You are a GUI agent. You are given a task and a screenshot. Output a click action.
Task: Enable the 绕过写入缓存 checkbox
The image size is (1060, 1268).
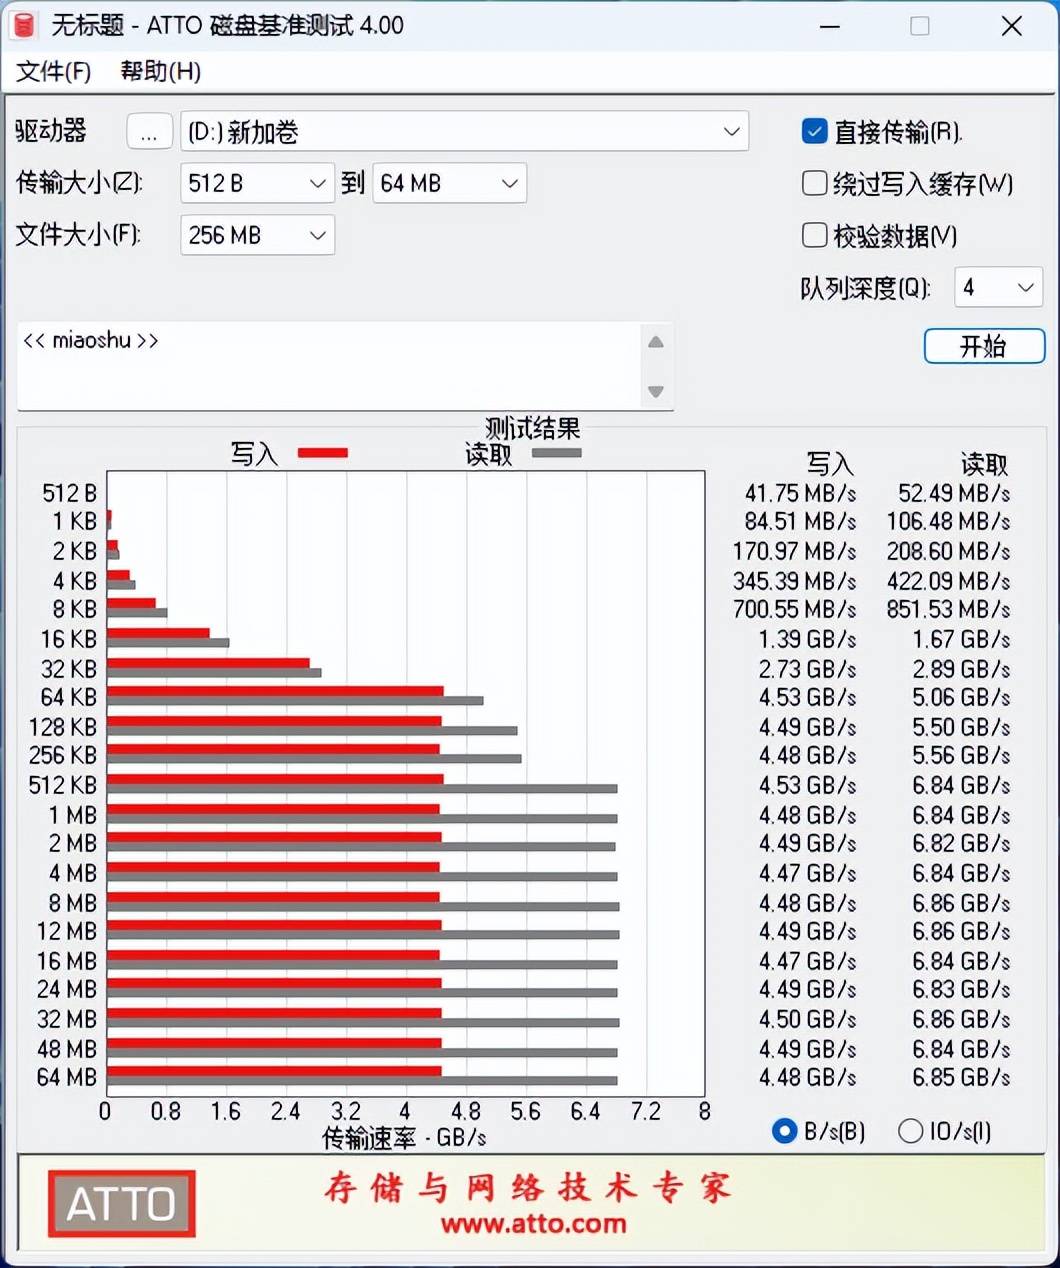pos(814,183)
